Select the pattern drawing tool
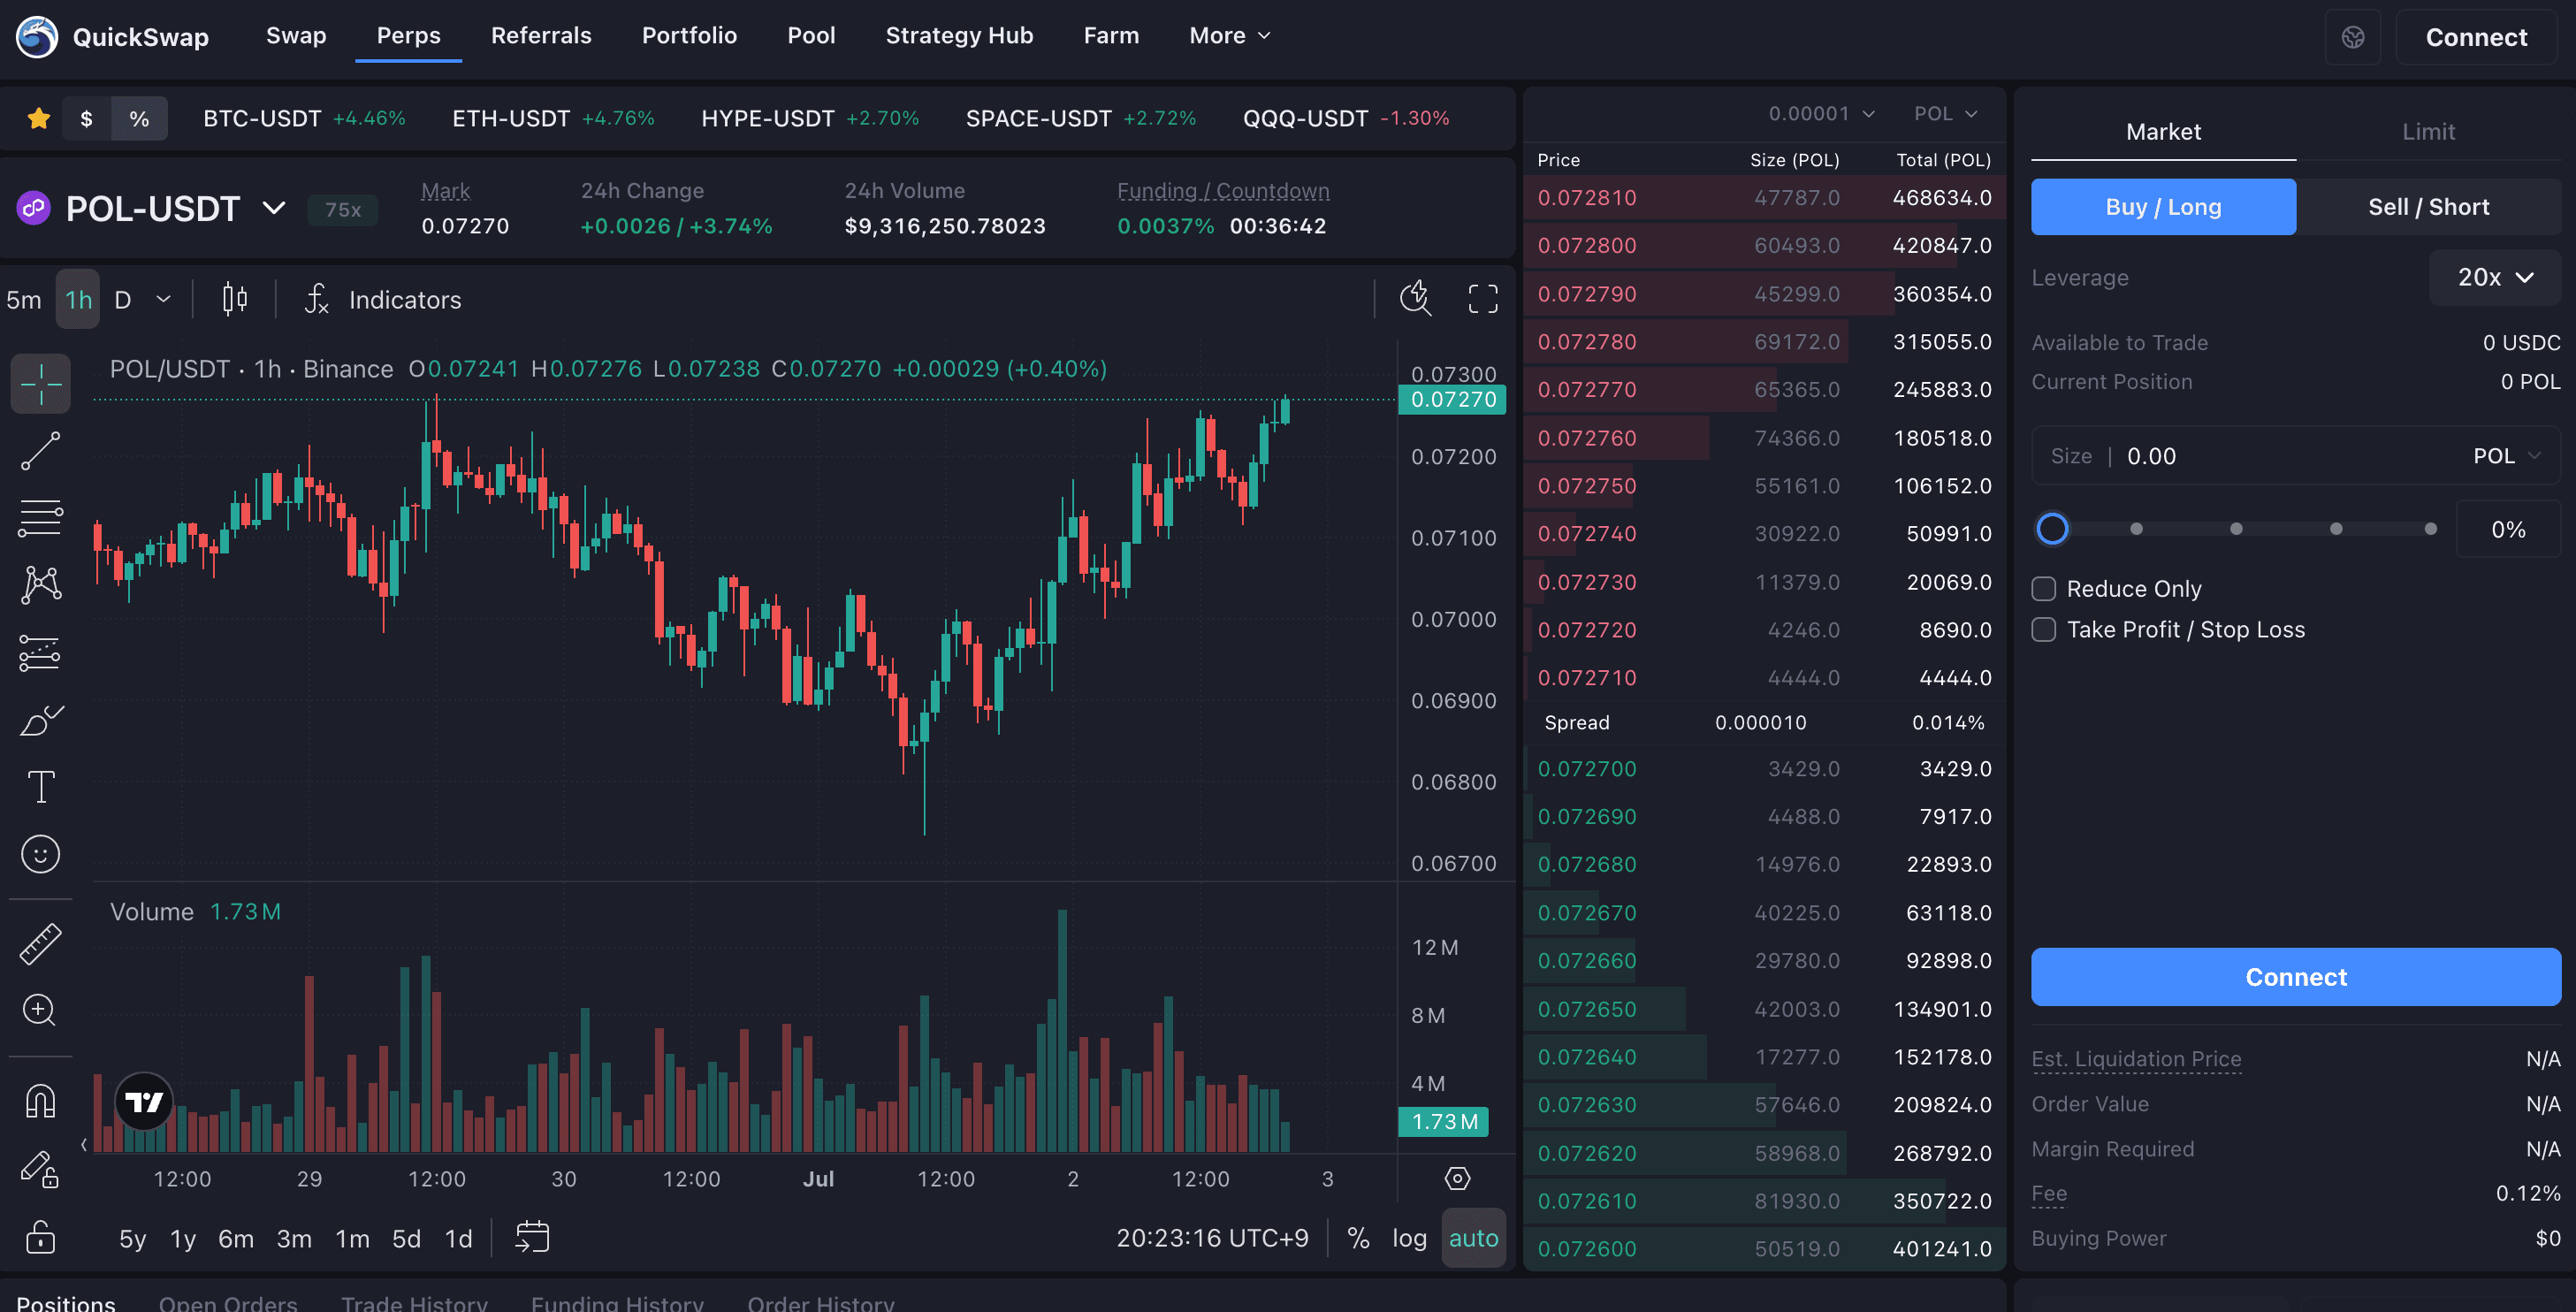Viewport: 2576px width, 1312px height. (41, 585)
